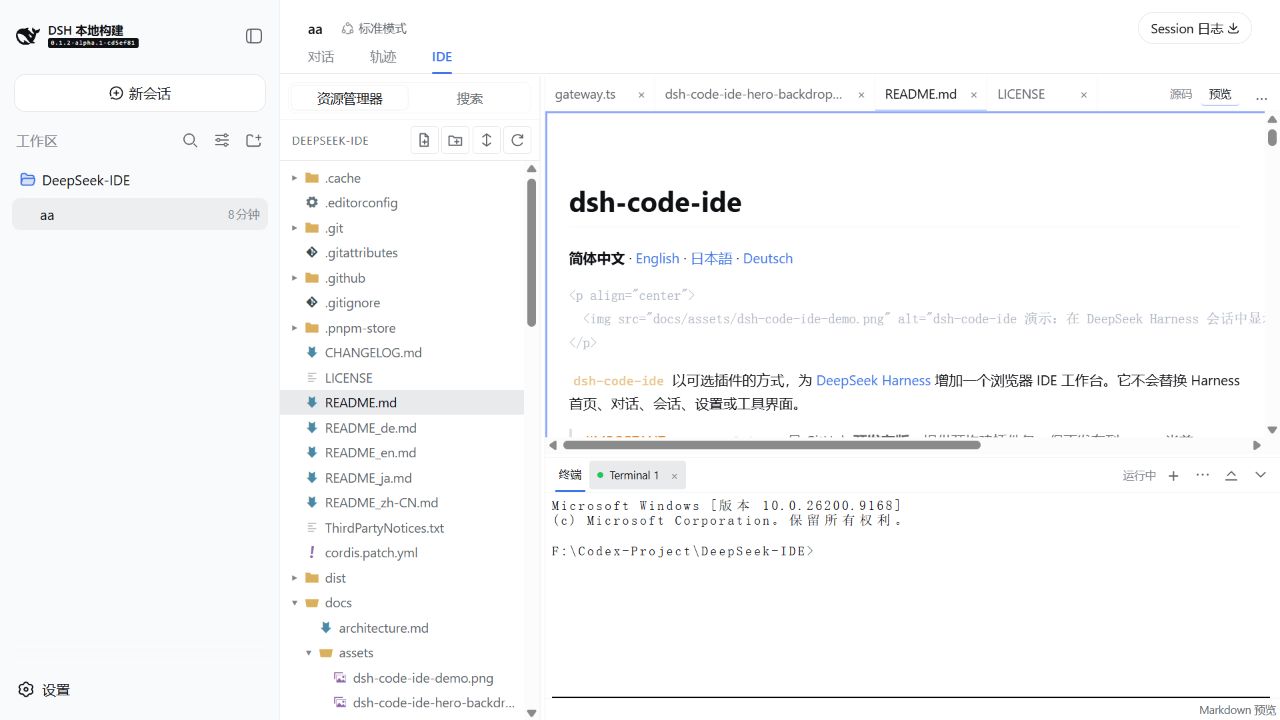Close the README.md editor tab
This screenshot has width=1280, height=720.
click(x=975, y=95)
